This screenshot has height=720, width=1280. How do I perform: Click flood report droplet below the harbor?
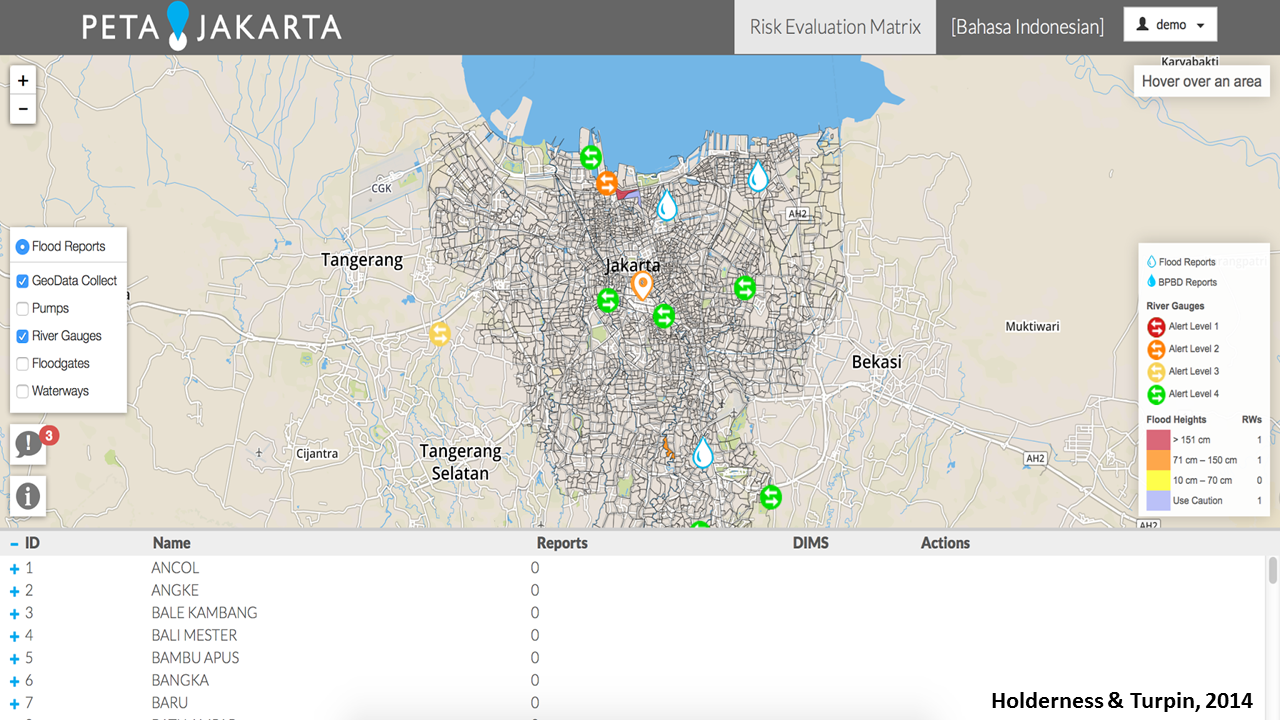[667, 205]
